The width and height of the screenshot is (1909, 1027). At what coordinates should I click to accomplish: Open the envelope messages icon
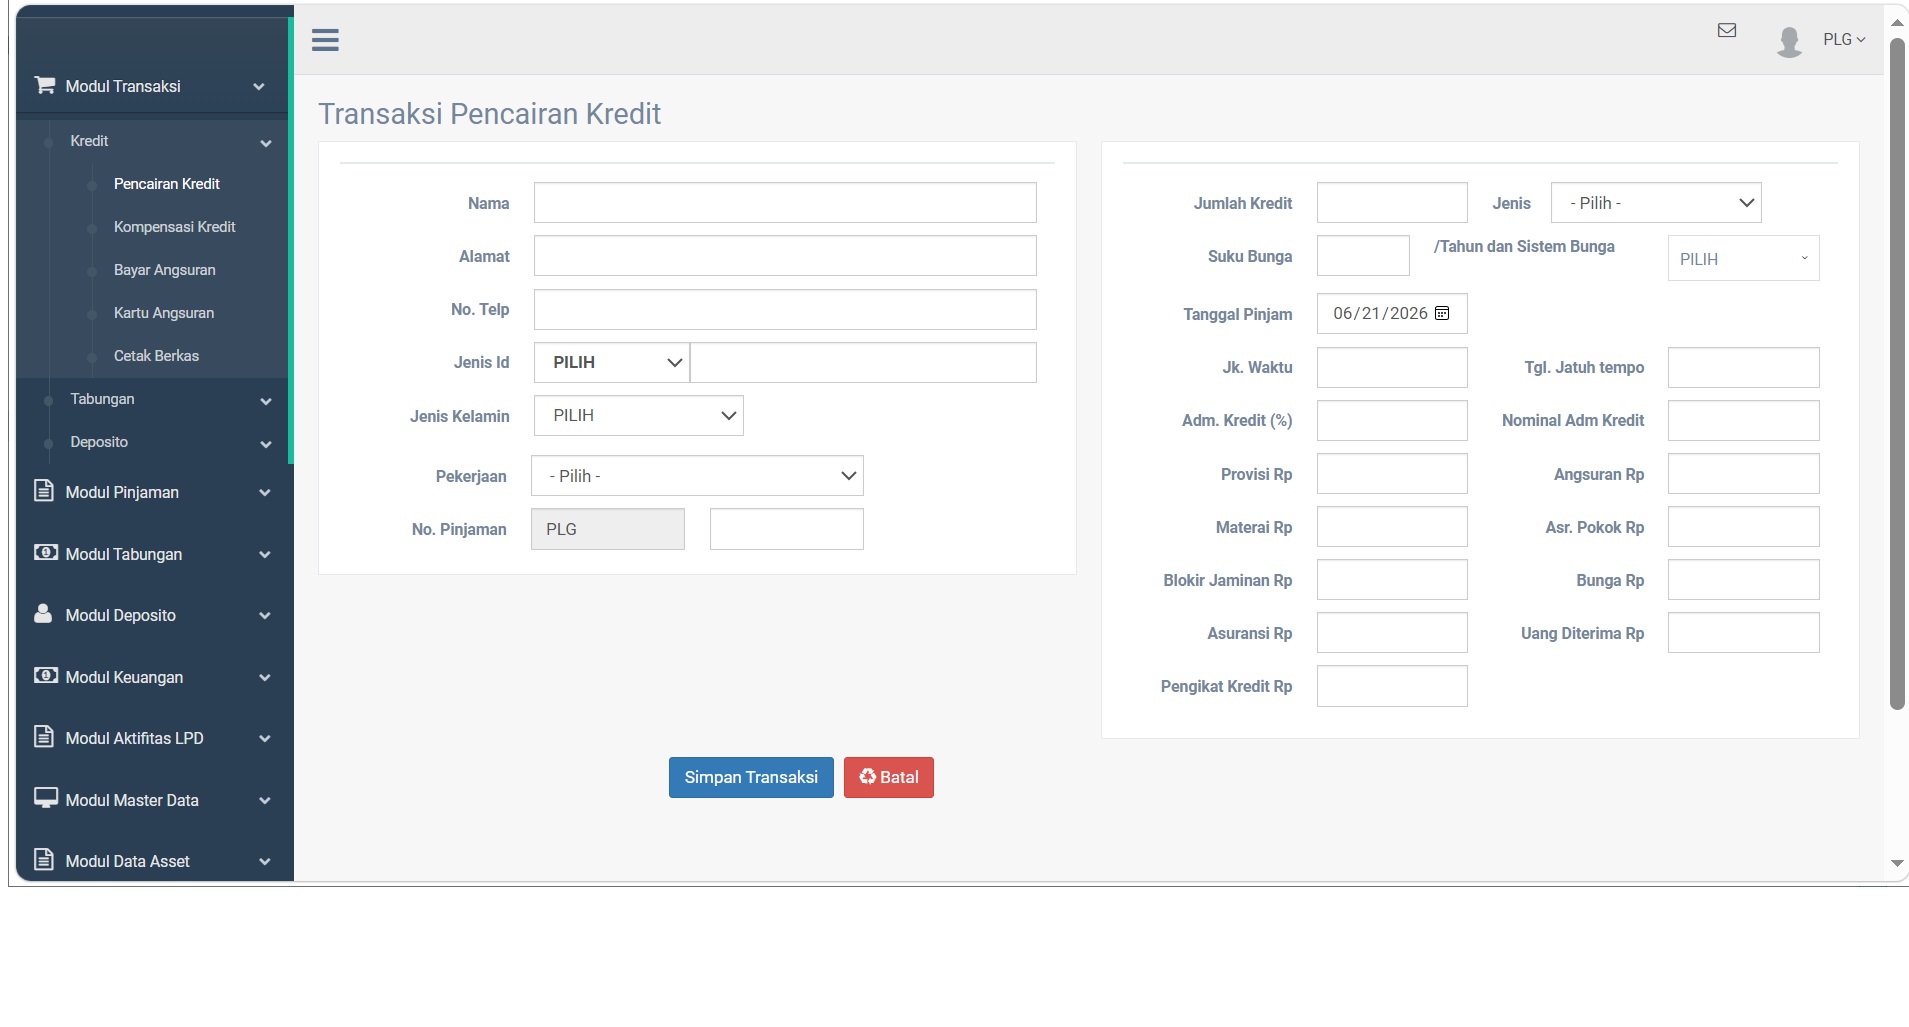[1726, 30]
